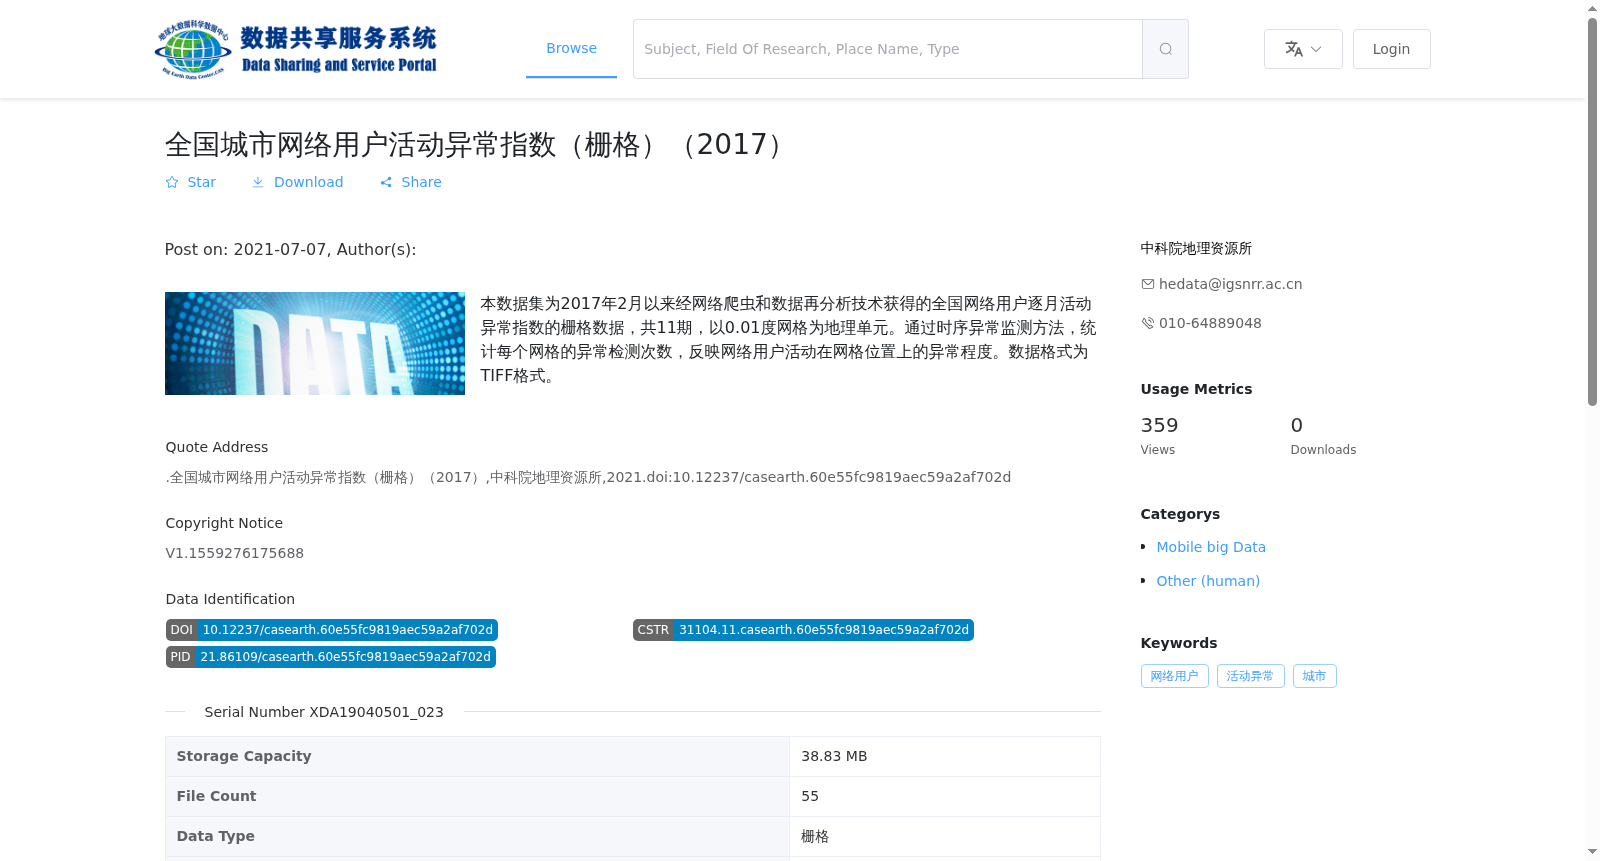Click the Data Sharing and Service Portal logo

pyautogui.click(x=296, y=49)
